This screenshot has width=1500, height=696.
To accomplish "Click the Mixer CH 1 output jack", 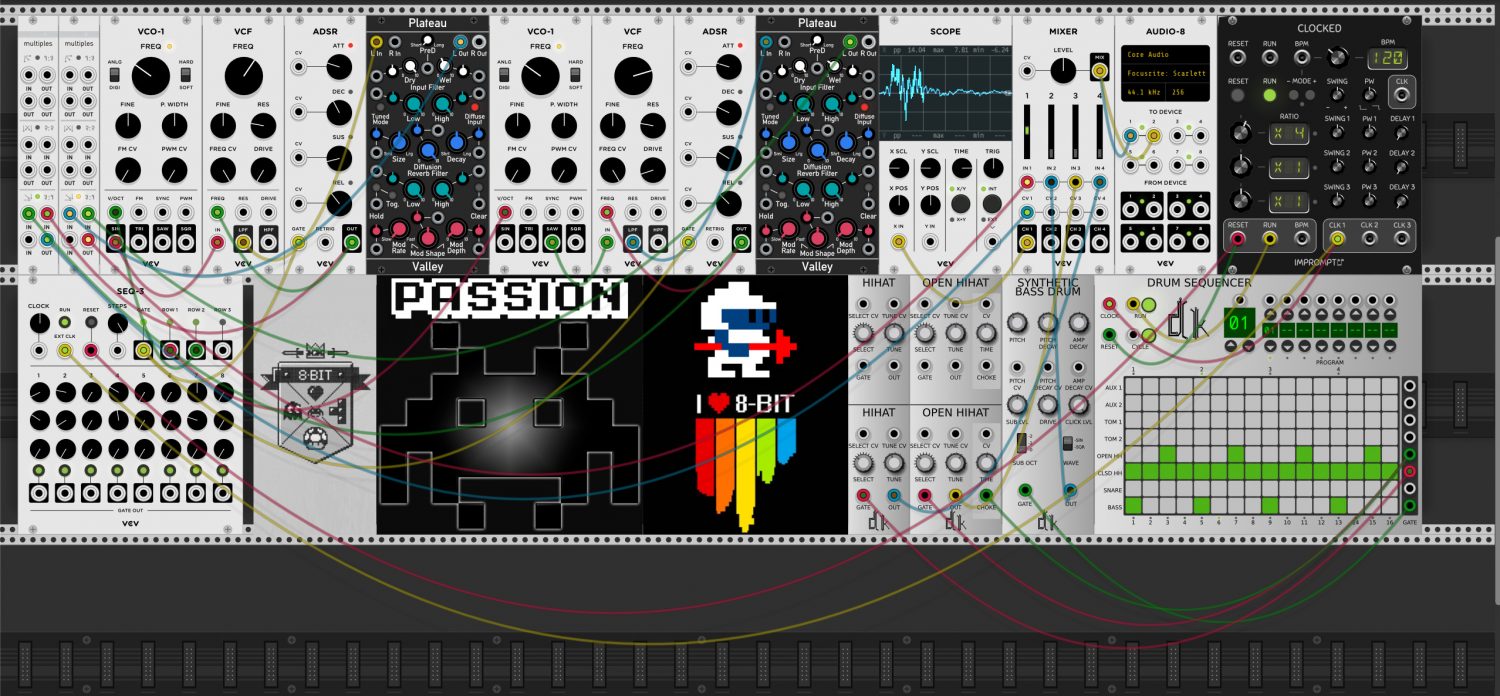I will [1026, 241].
